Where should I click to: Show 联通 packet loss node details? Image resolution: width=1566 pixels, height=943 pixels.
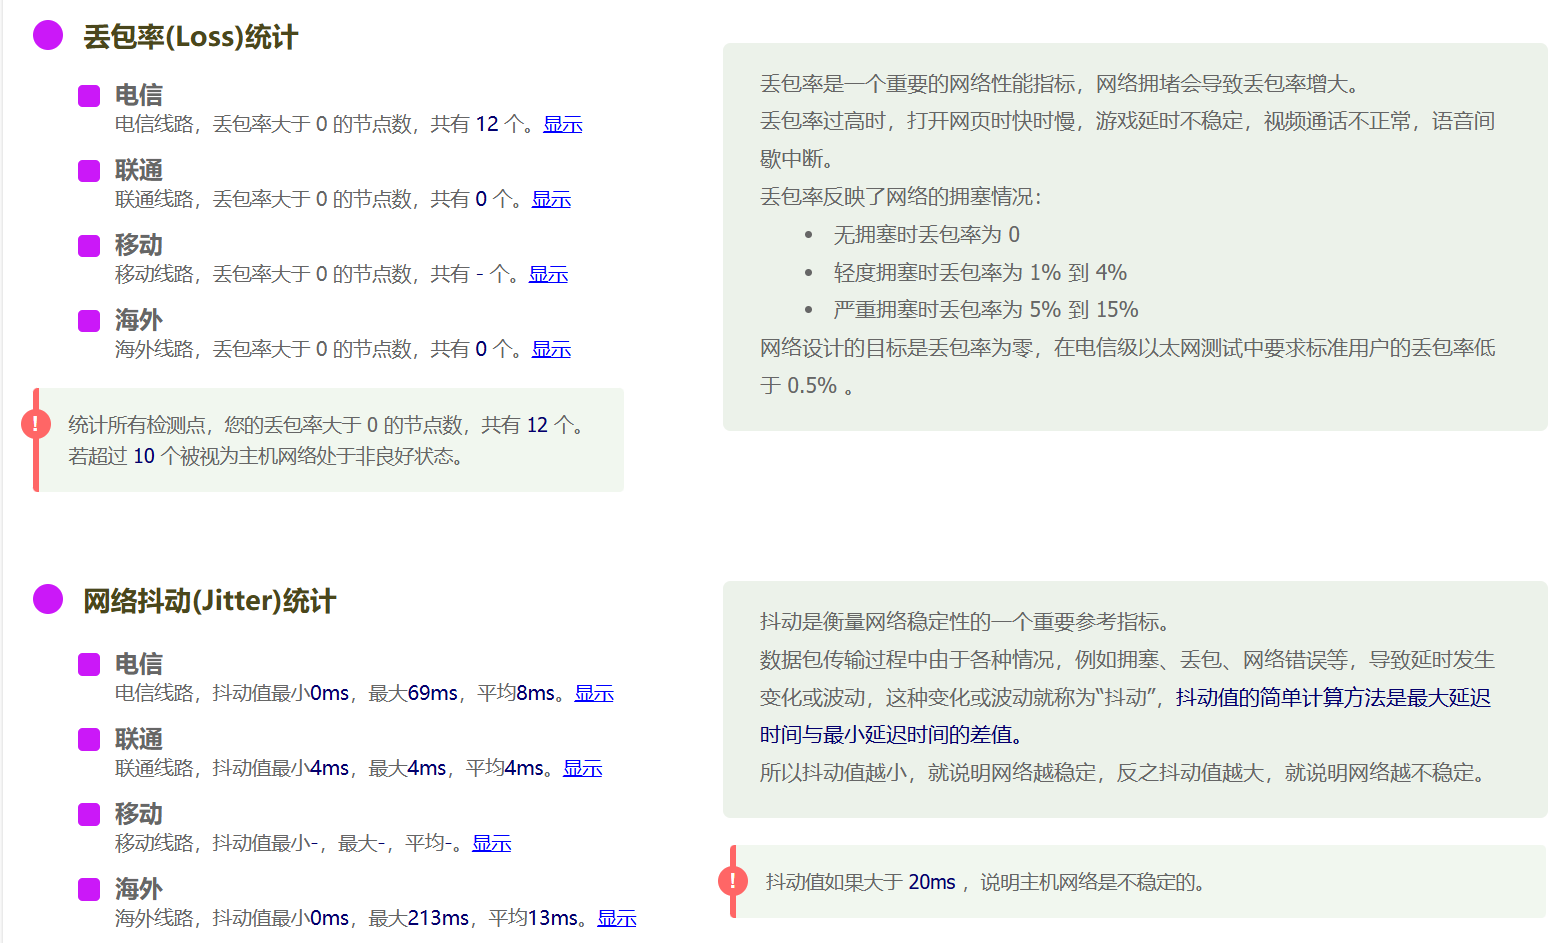click(551, 199)
